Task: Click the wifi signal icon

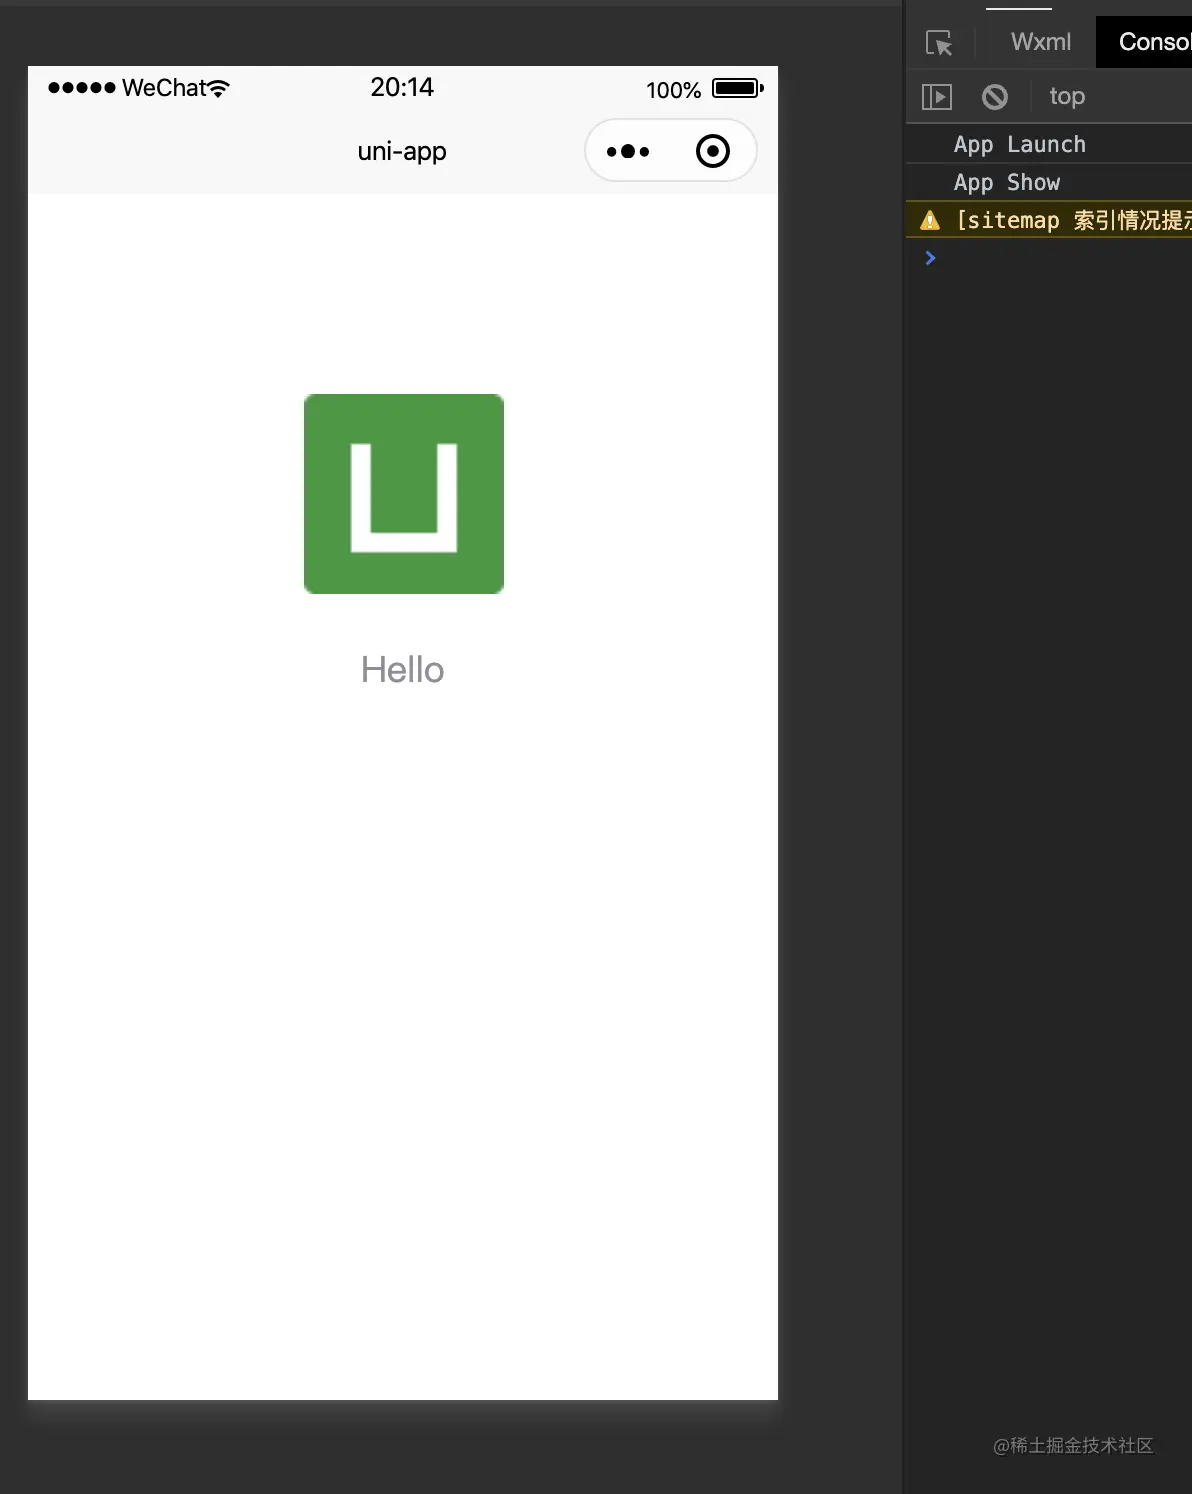Action: pyautogui.click(x=219, y=89)
